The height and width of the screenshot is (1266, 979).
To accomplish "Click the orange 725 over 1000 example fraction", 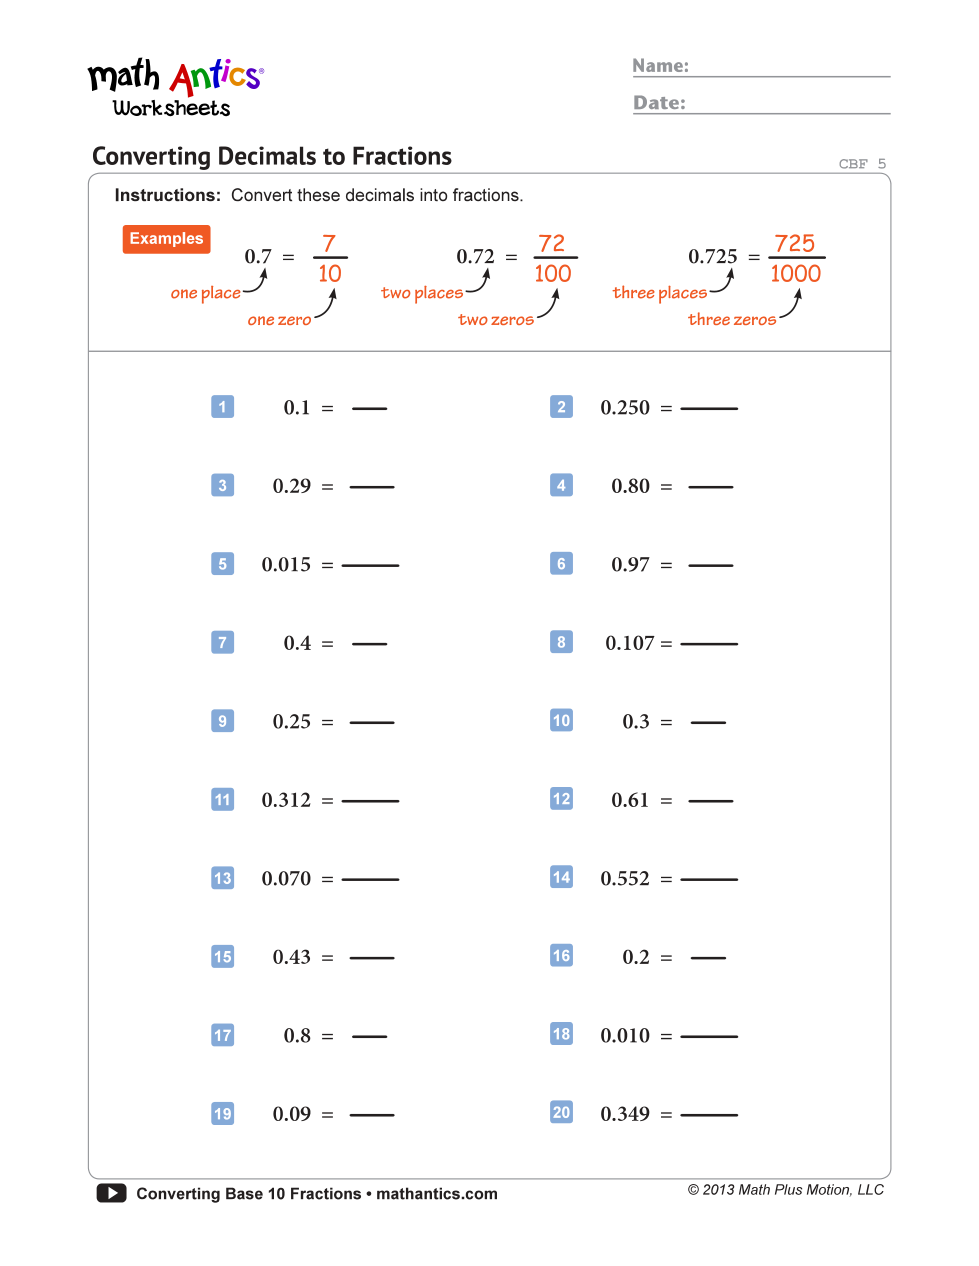I will pyautogui.click(x=795, y=259).
